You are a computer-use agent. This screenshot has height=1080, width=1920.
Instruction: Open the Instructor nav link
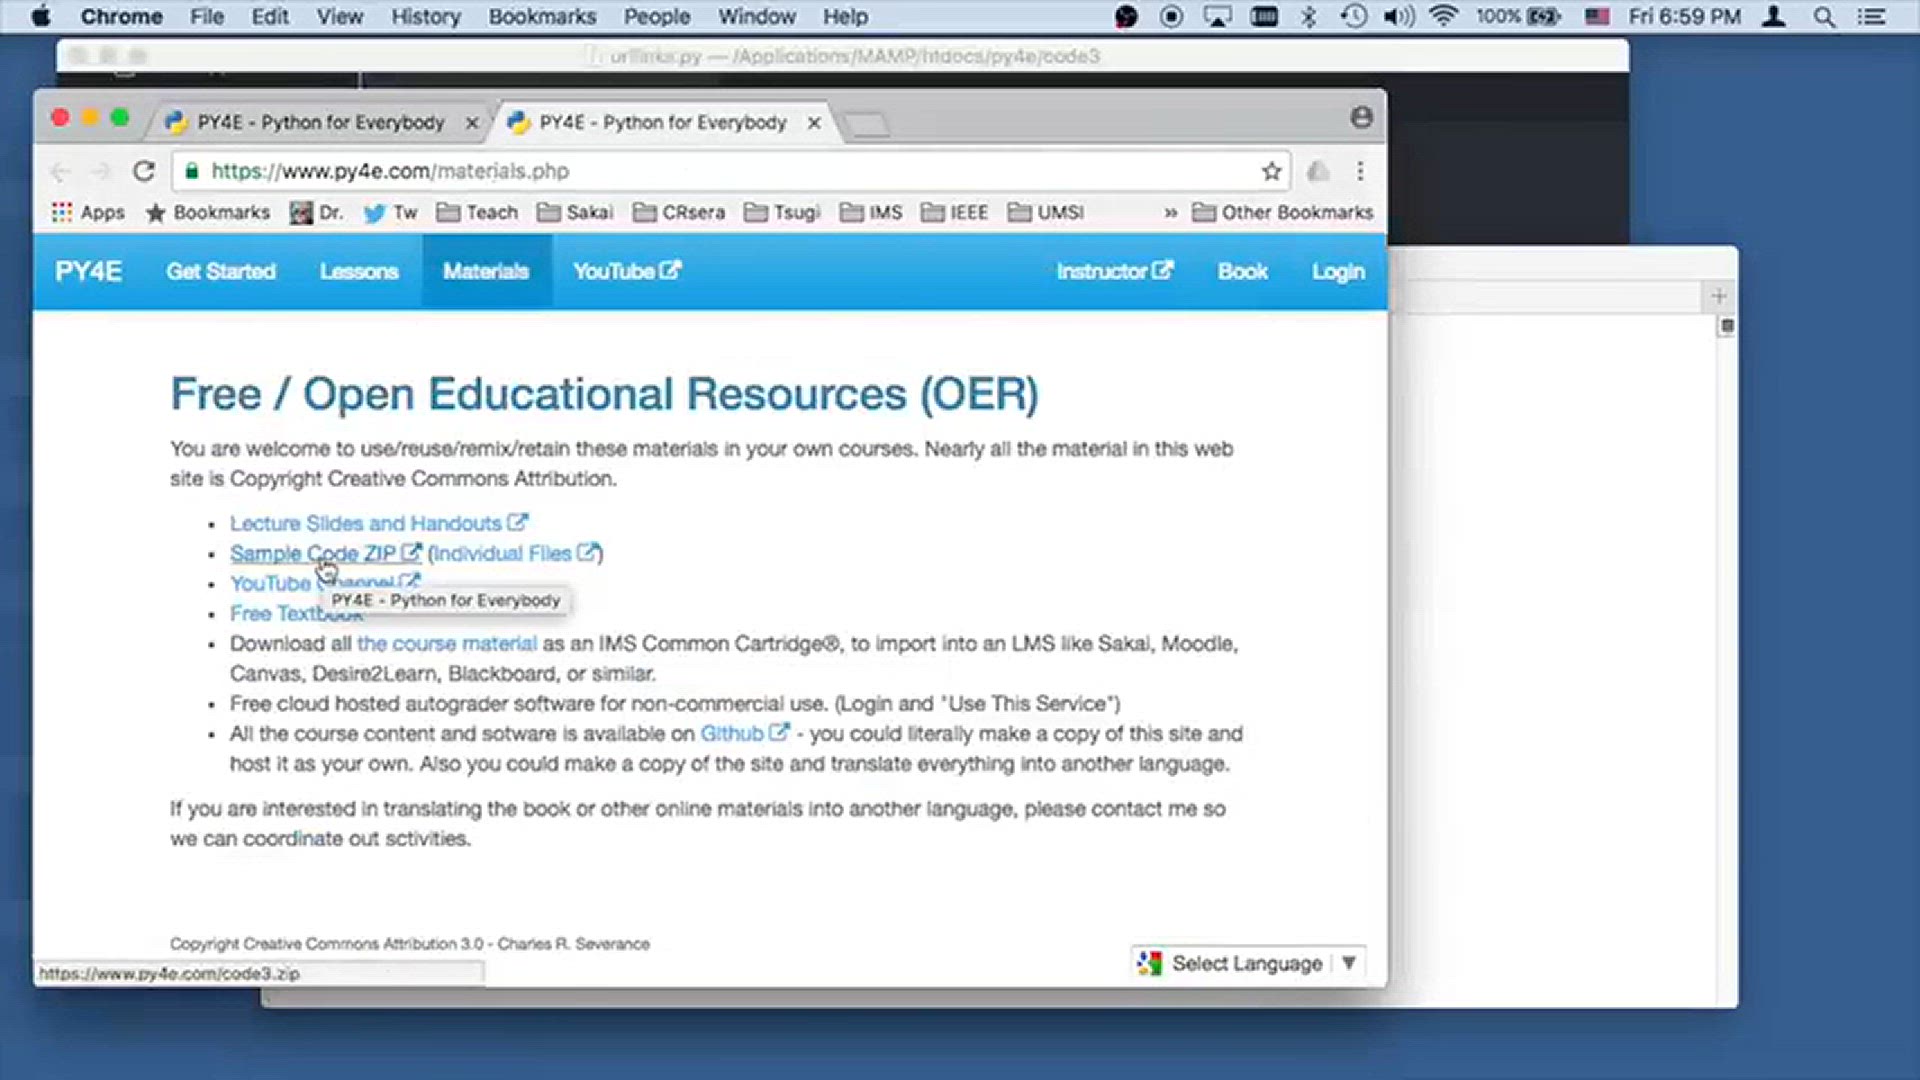tap(1115, 271)
